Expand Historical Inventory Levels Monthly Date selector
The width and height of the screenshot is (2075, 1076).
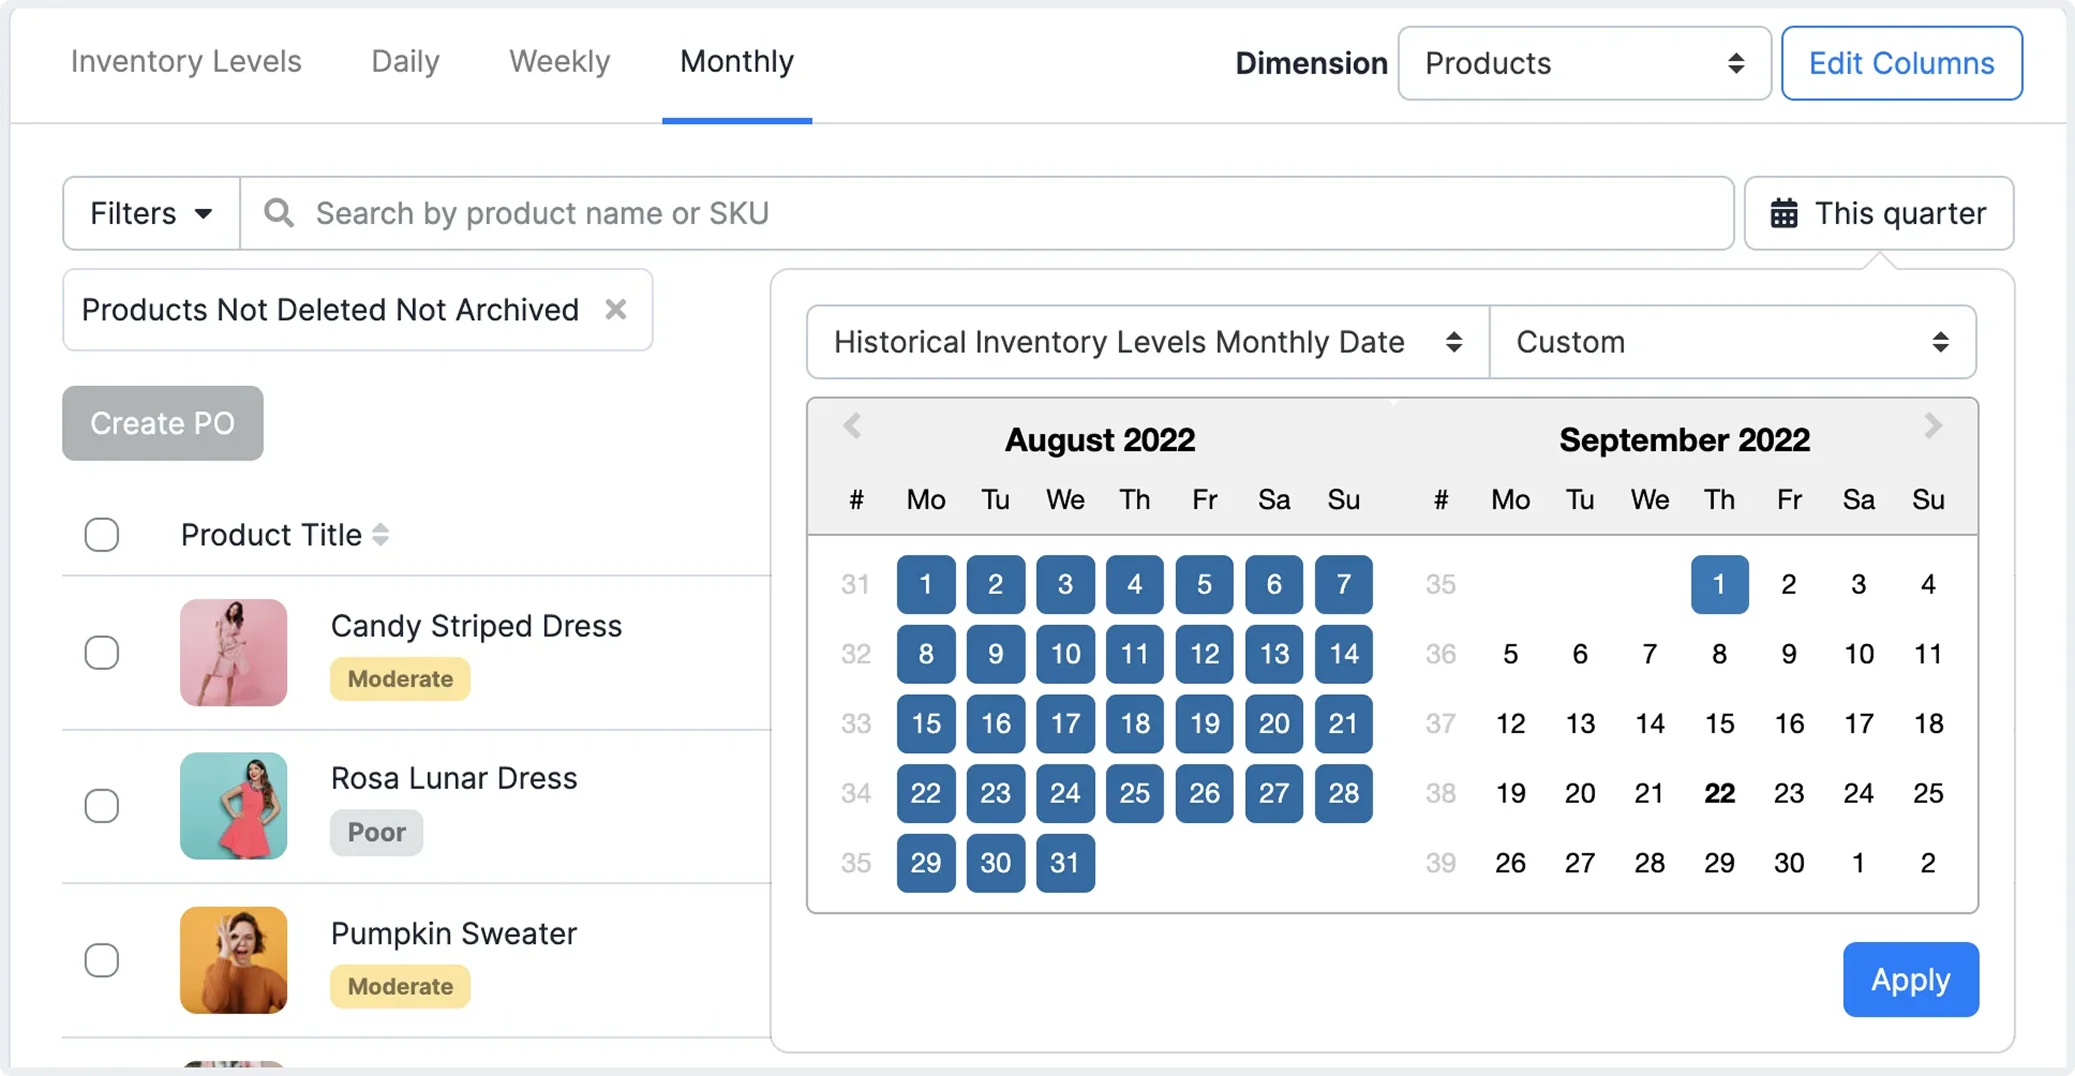tap(1148, 342)
